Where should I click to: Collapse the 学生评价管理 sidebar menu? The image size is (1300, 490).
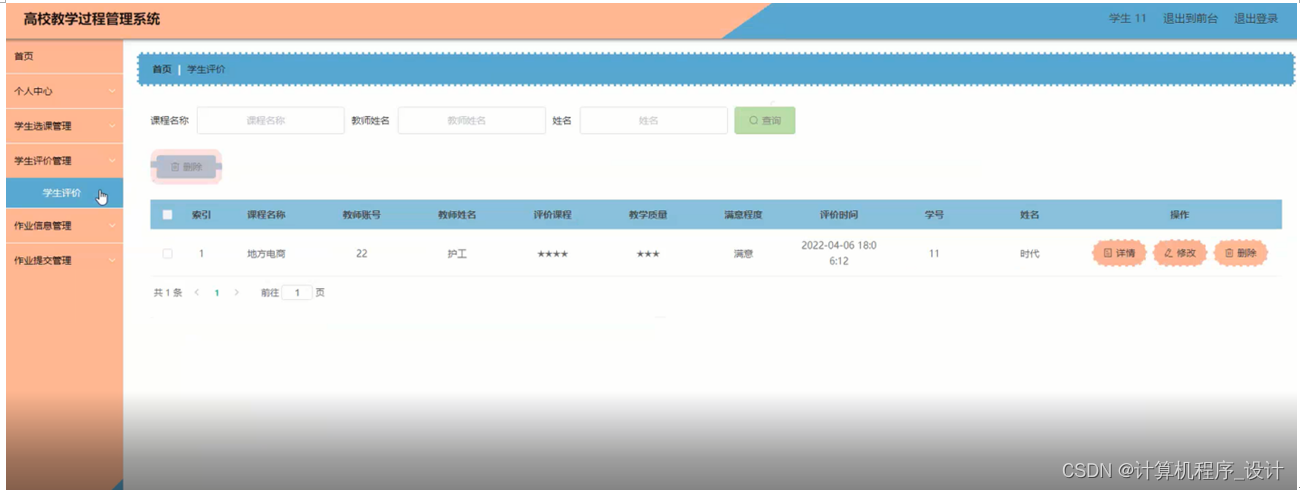64,161
